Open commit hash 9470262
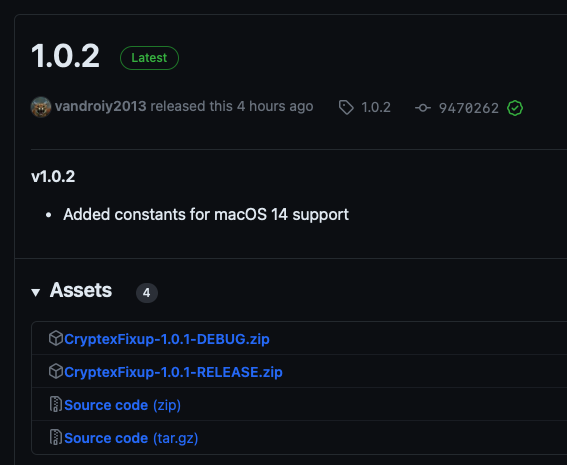567x465 pixels. (x=469, y=108)
